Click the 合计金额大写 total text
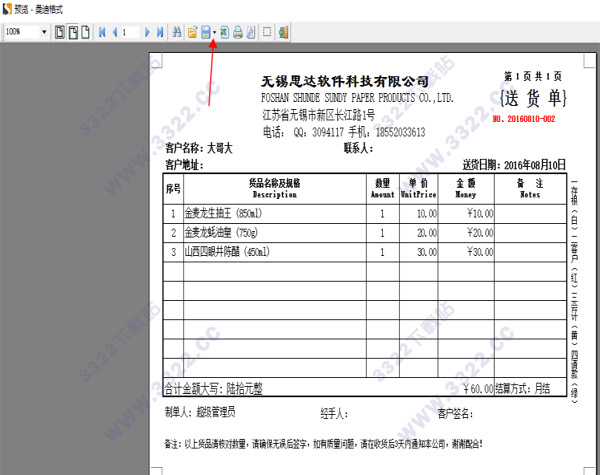 click(214, 389)
